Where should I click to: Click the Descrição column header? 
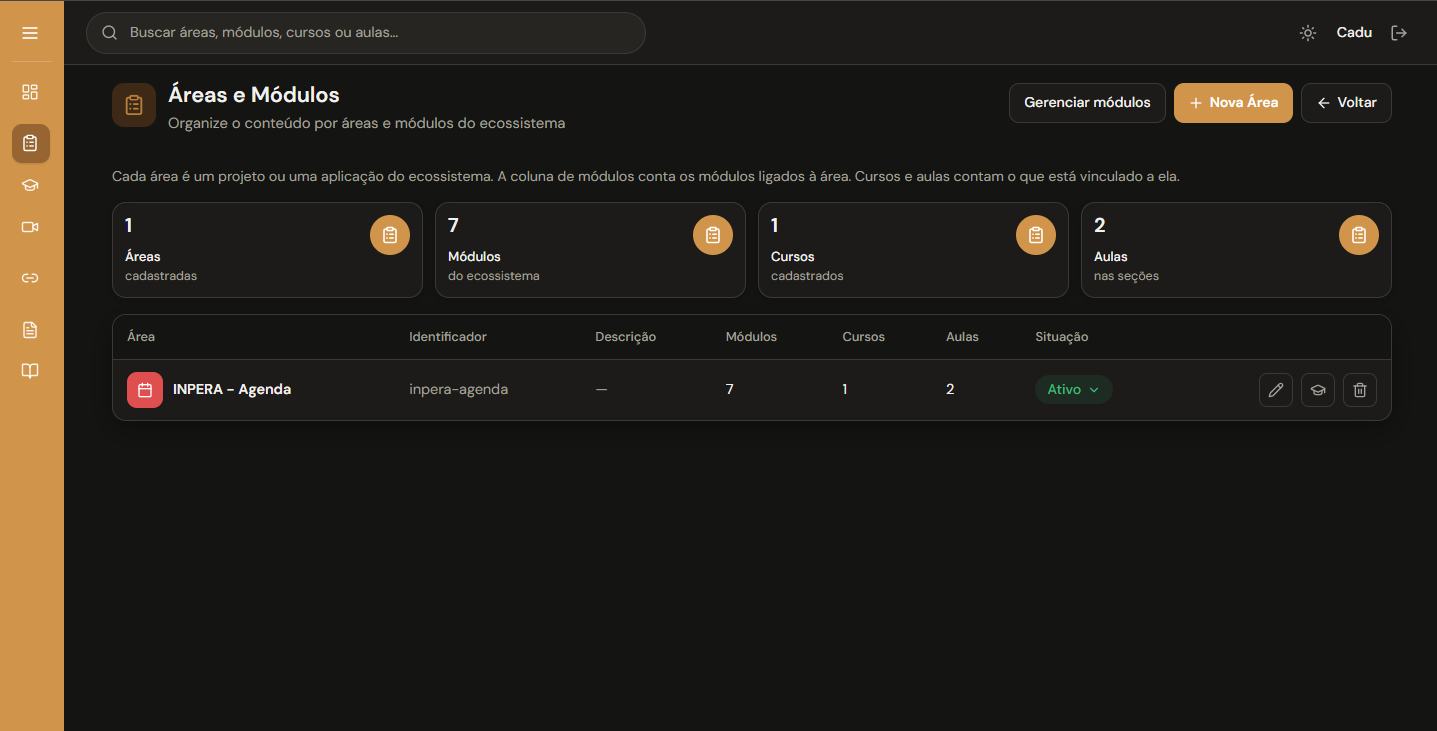626,337
